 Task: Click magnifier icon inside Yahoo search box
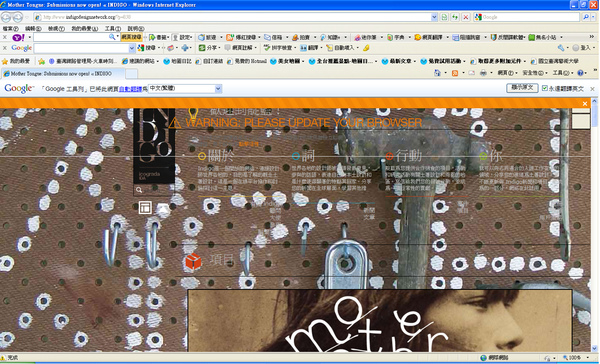coord(112,37)
